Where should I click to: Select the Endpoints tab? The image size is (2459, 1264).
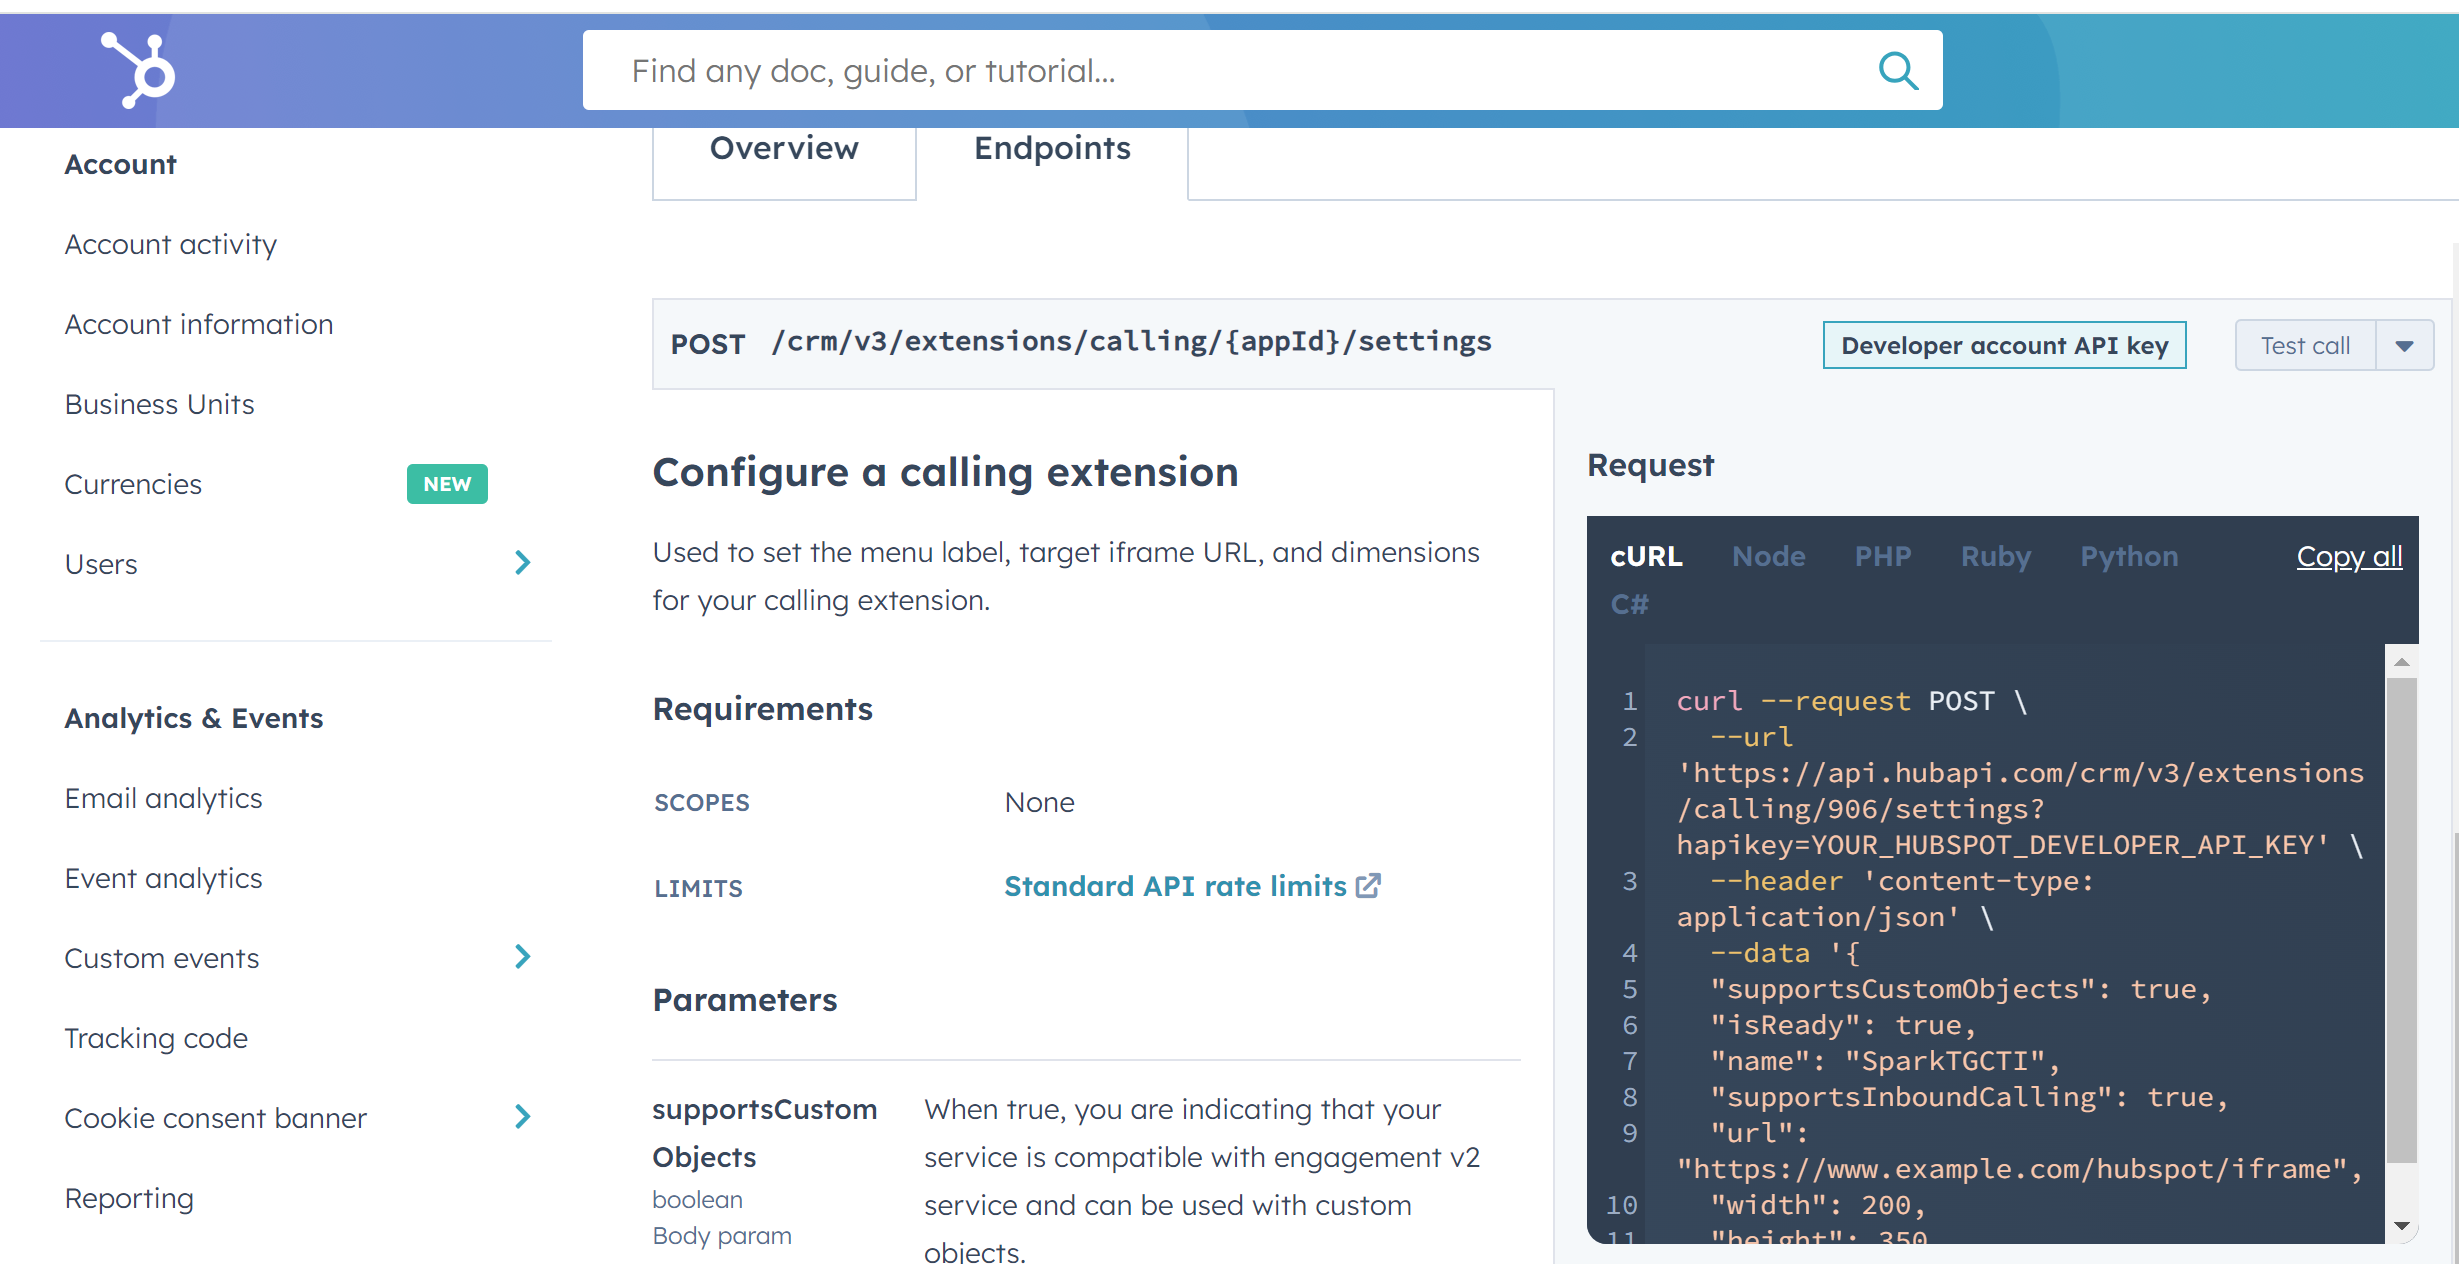(x=1052, y=149)
